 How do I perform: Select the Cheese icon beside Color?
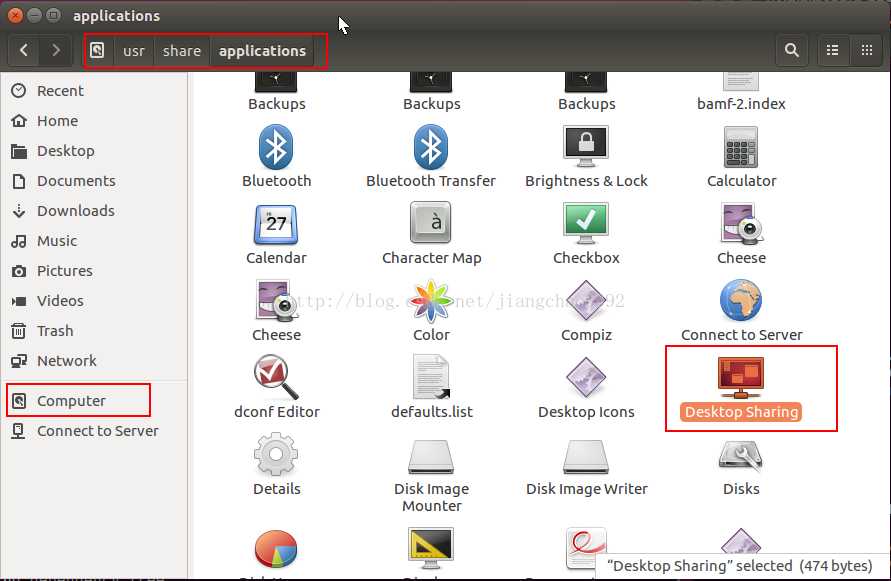coord(276,301)
